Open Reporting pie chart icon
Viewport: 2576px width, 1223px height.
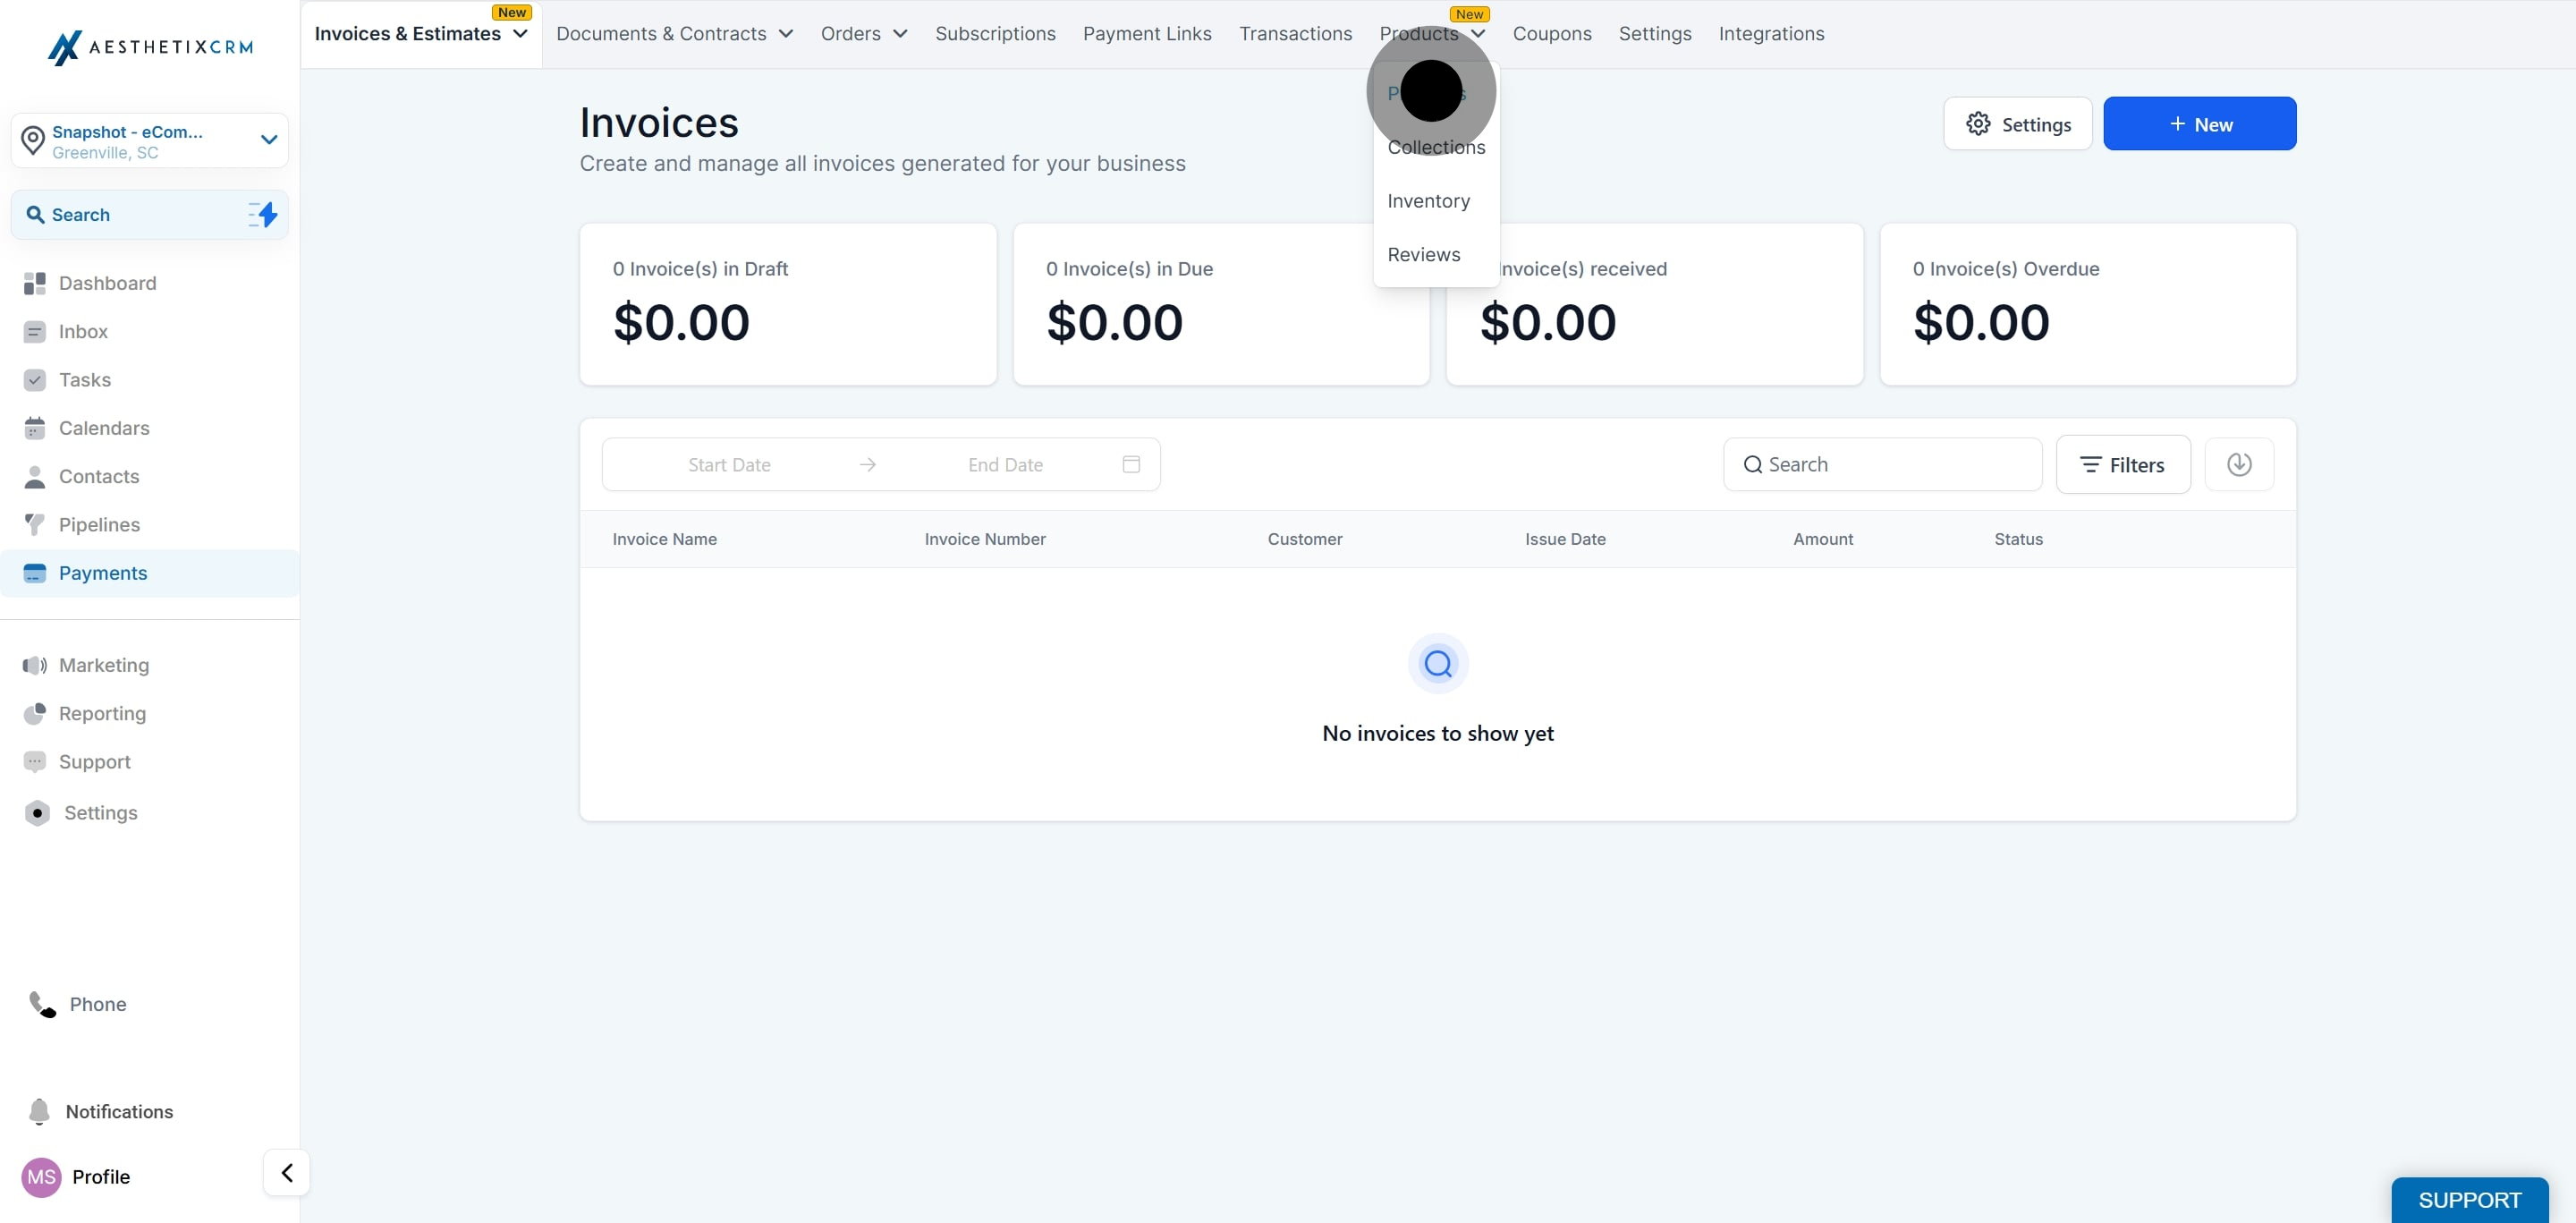coord(35,713)
